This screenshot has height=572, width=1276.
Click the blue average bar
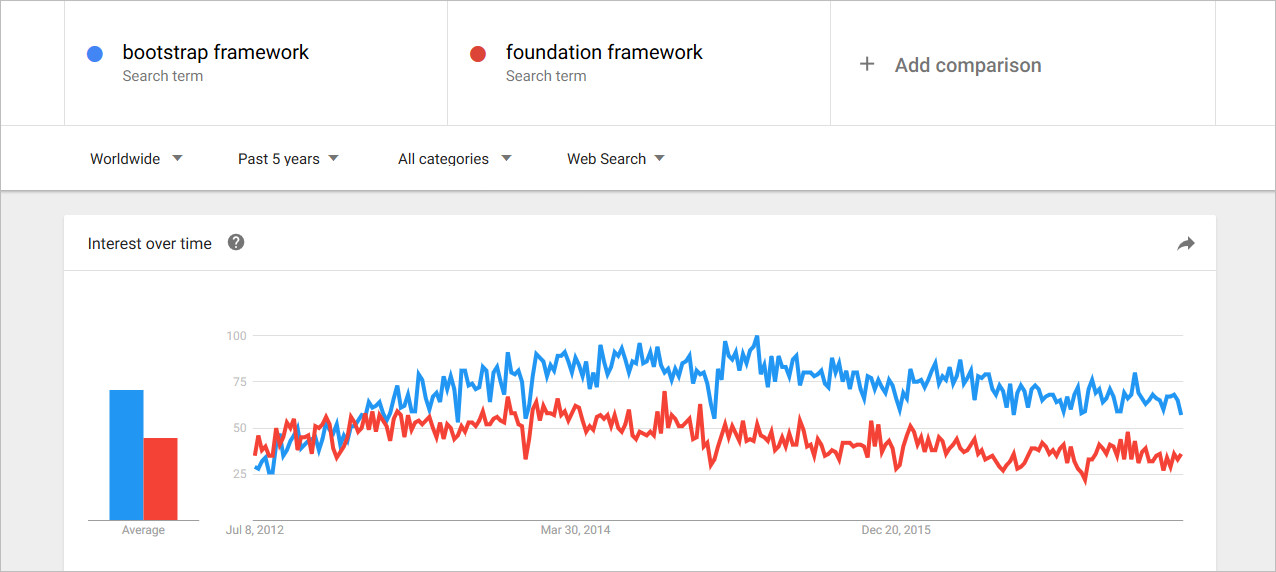[x=126, y=455]
